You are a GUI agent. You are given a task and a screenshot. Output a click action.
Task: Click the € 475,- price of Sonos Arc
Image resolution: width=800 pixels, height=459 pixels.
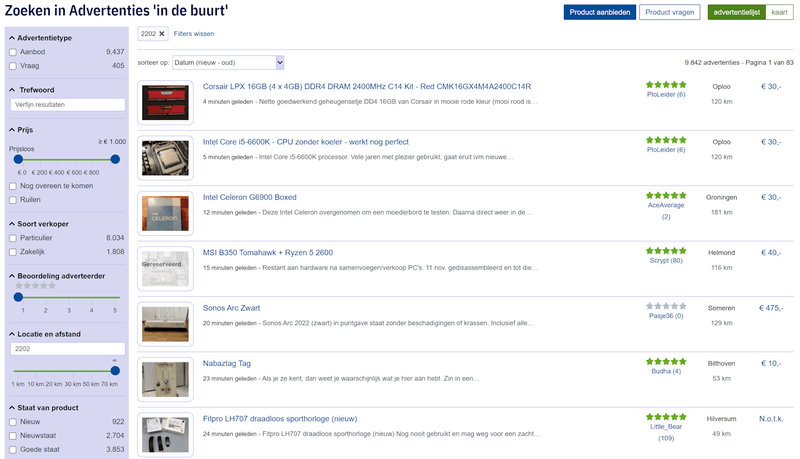pyautogui.click(x=770, y=308)
